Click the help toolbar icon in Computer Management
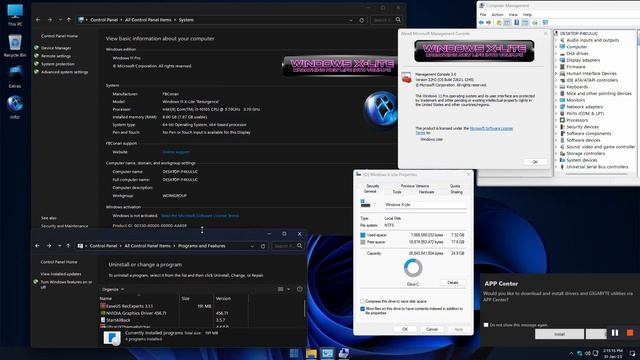This screenshot has width=640, height=360. [516, 22]
